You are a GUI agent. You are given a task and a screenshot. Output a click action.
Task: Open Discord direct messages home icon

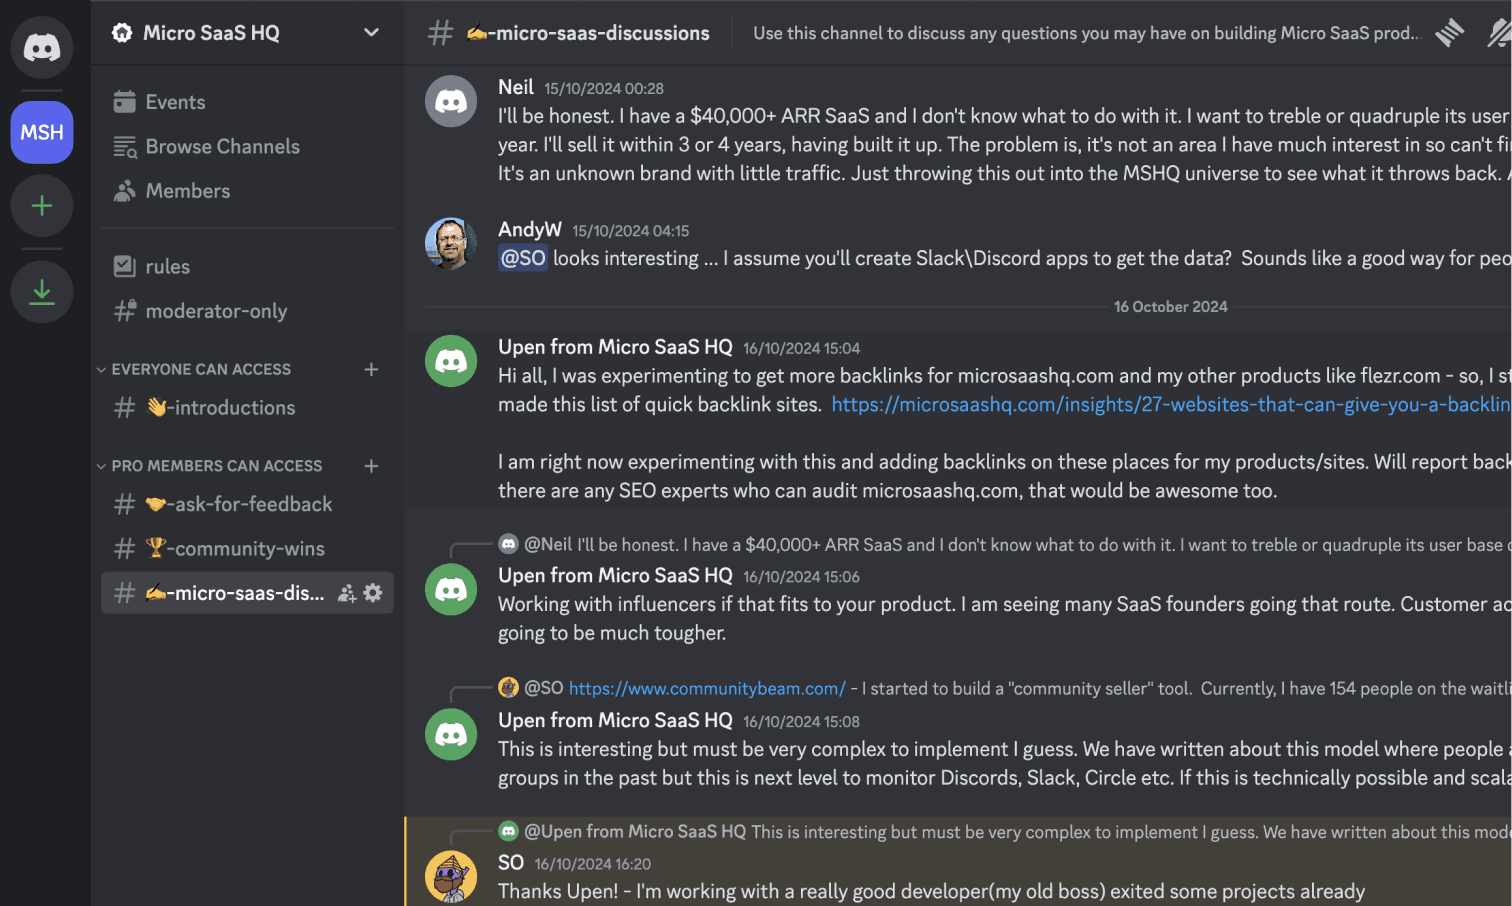click(x=42, y=47)
